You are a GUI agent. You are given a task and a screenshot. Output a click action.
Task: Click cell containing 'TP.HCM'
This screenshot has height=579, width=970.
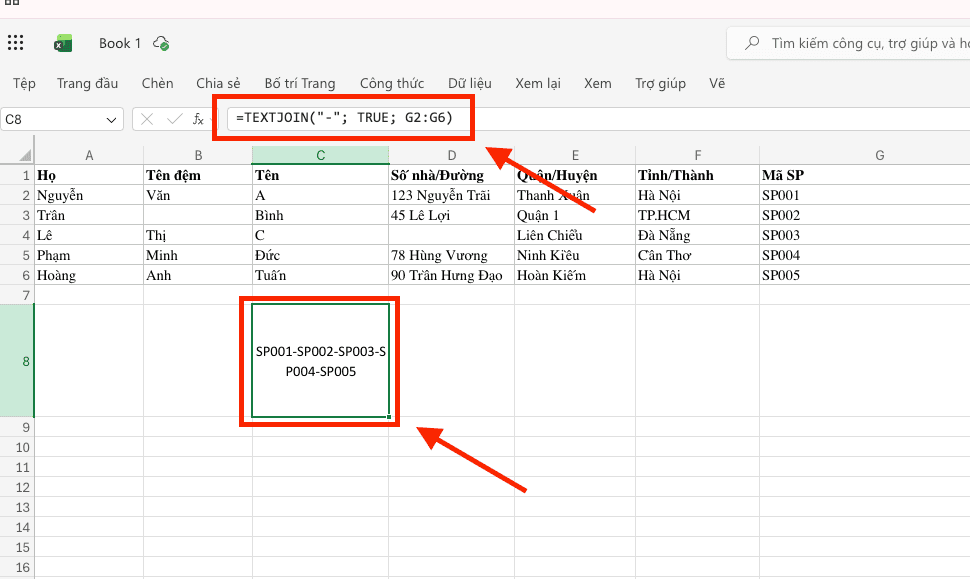[697, 215]
